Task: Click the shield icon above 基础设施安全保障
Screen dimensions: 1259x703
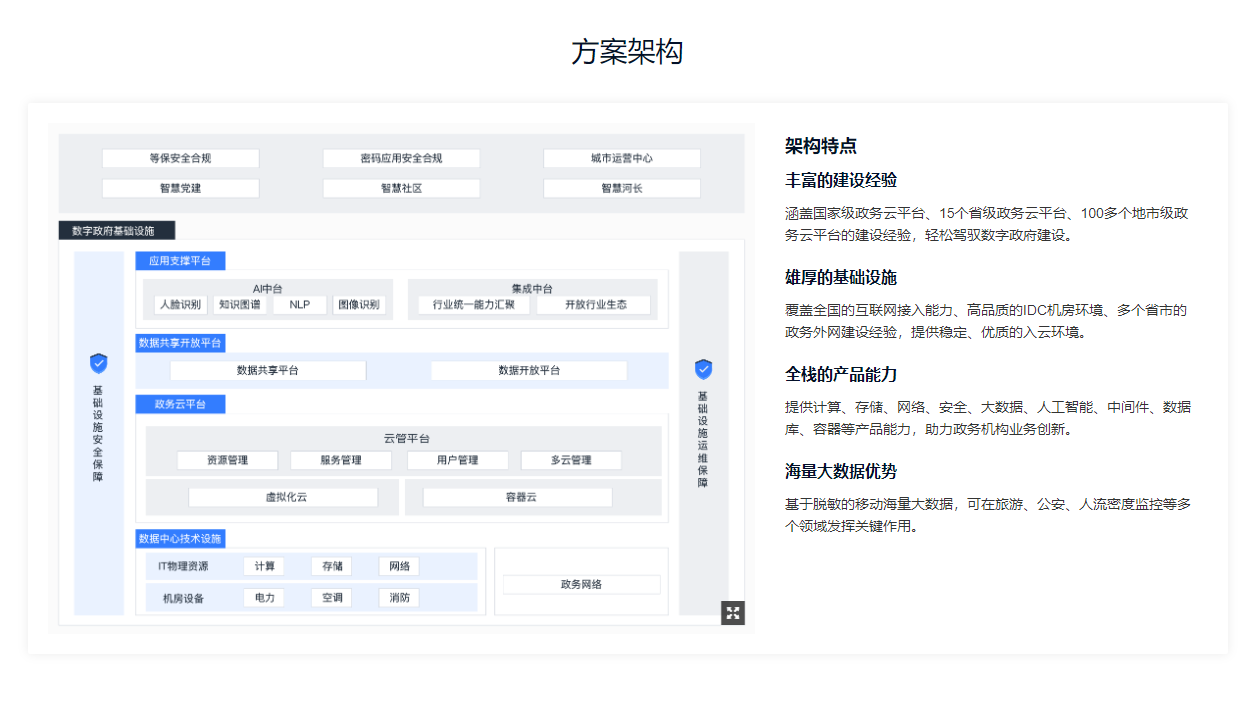Action: [99, 363]
